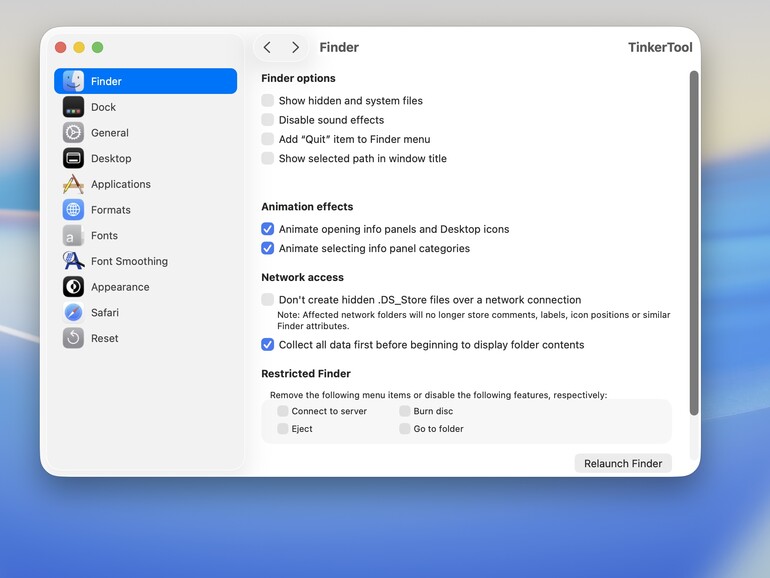Viewport: 770px width, 578px height.
Task: Go forward with the right chevron
Action: [x=295, y=47]
